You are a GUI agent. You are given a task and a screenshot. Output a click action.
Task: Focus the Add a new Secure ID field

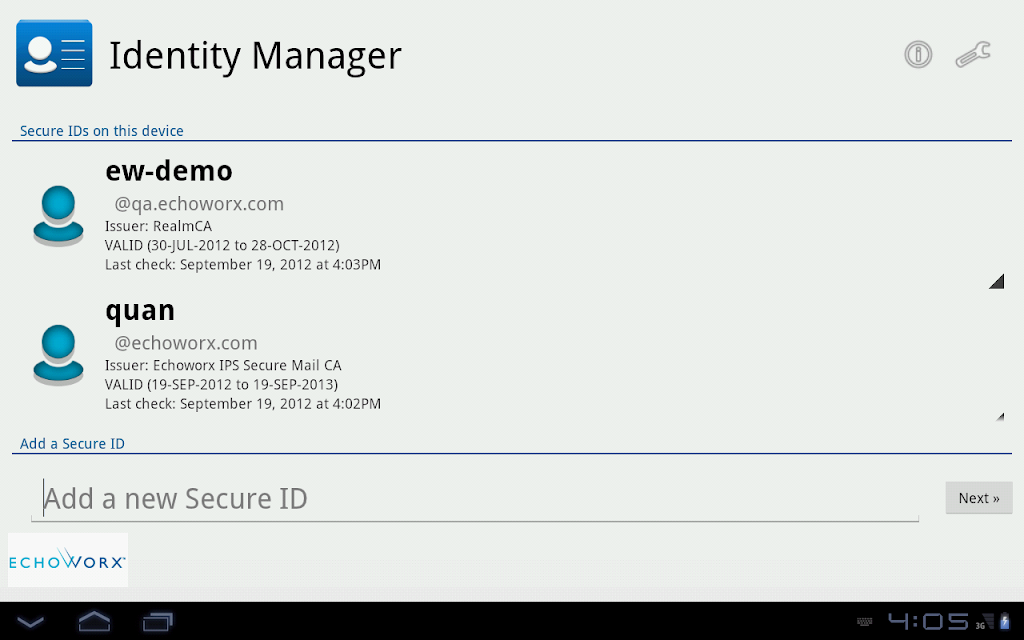[475, 500]
